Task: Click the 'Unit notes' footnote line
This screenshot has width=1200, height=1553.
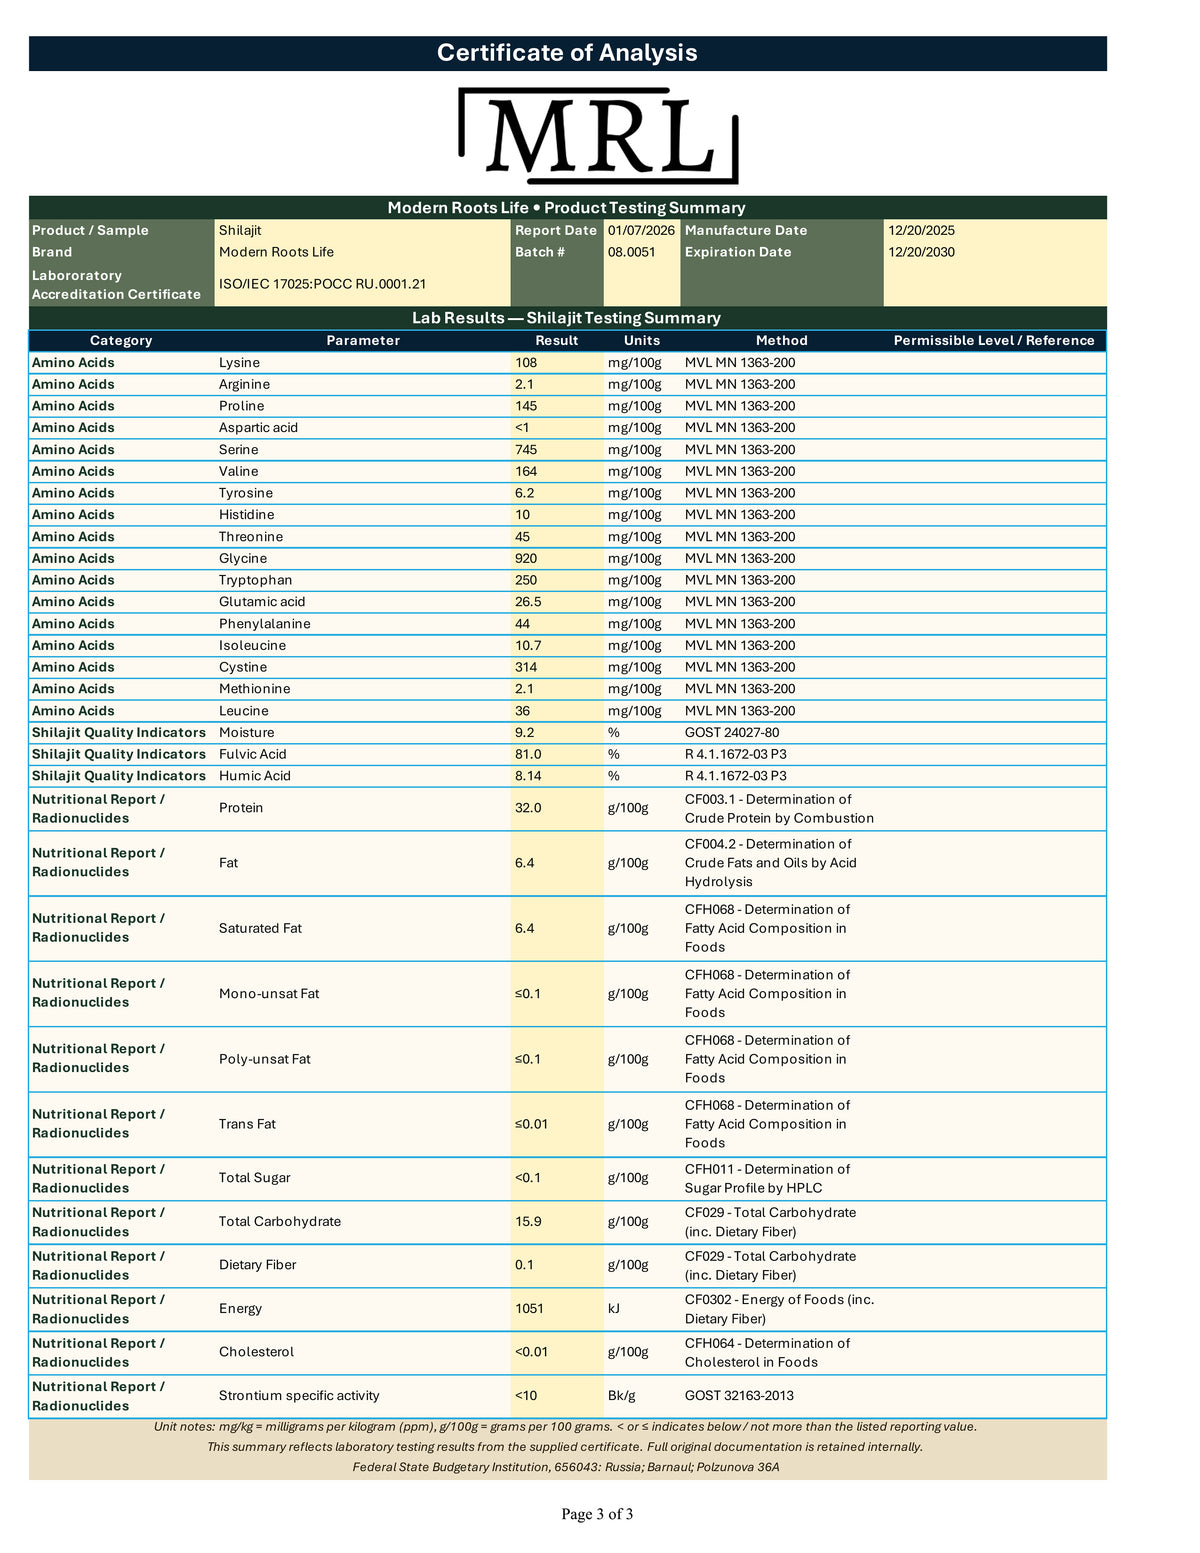Action: tap(565, 1427)
